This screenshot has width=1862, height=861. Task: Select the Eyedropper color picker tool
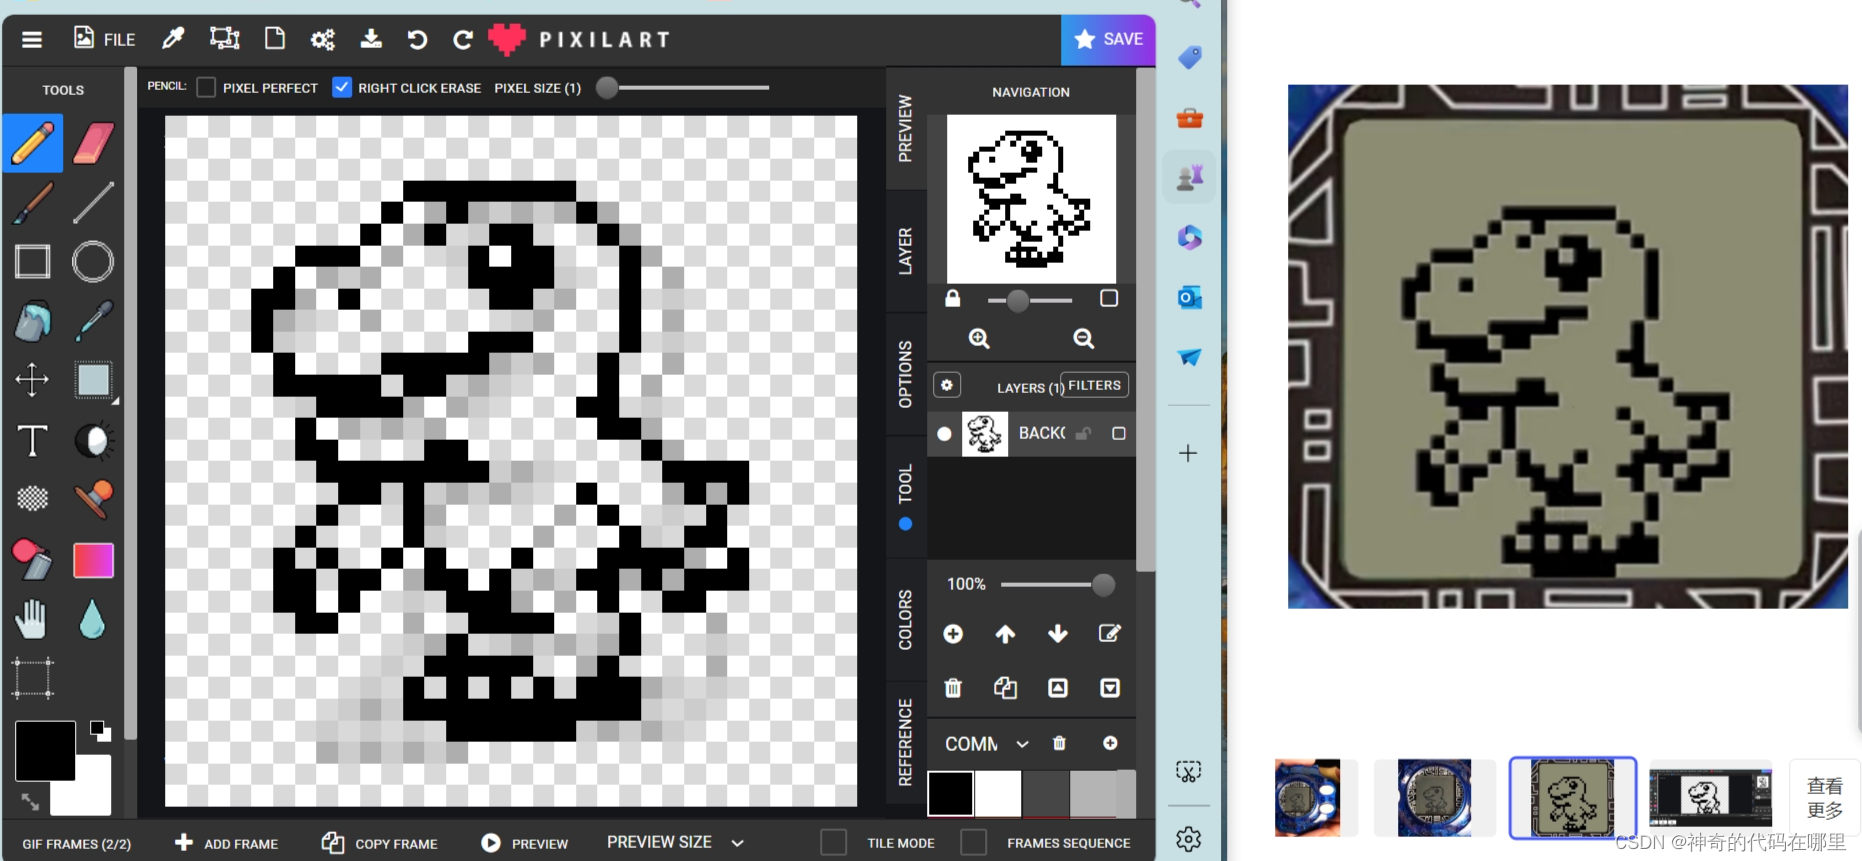(93, 321)
